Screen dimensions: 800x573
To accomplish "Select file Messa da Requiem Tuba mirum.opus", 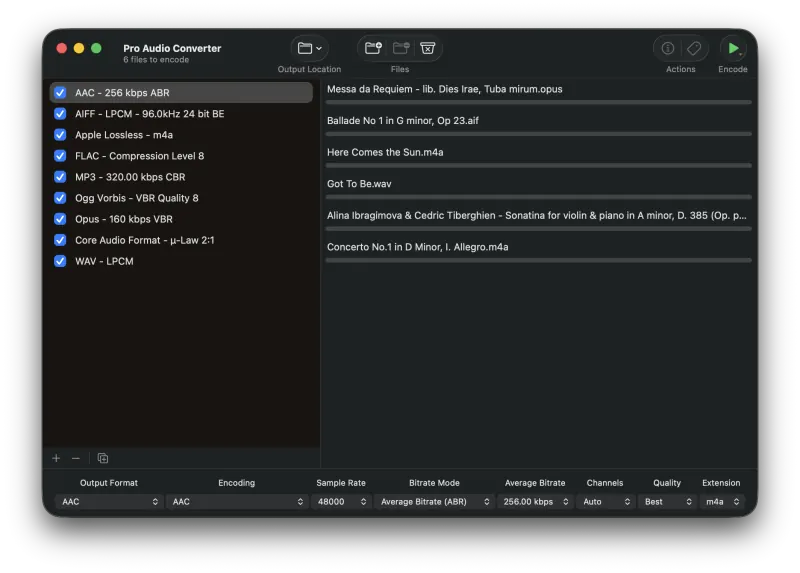I will (x=538, y=93).
